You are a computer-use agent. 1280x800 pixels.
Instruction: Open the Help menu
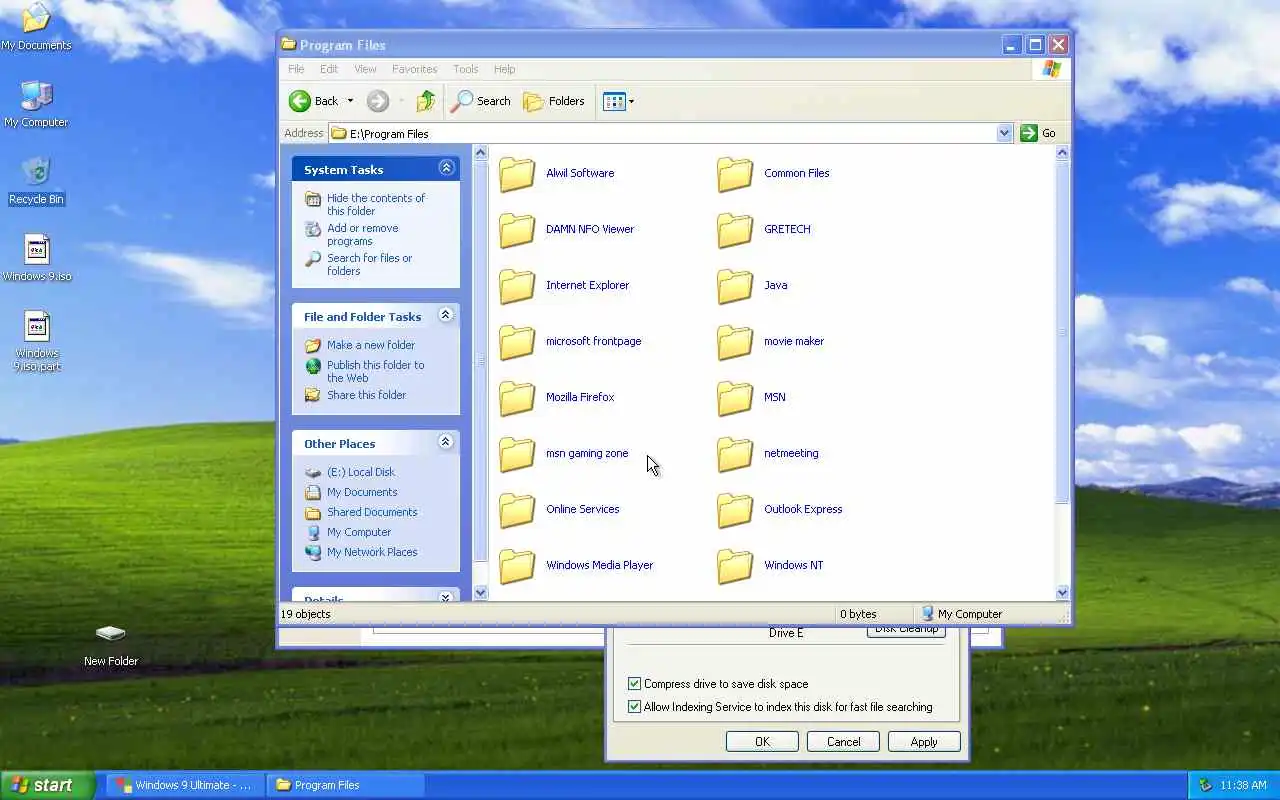tap(504, 69)
